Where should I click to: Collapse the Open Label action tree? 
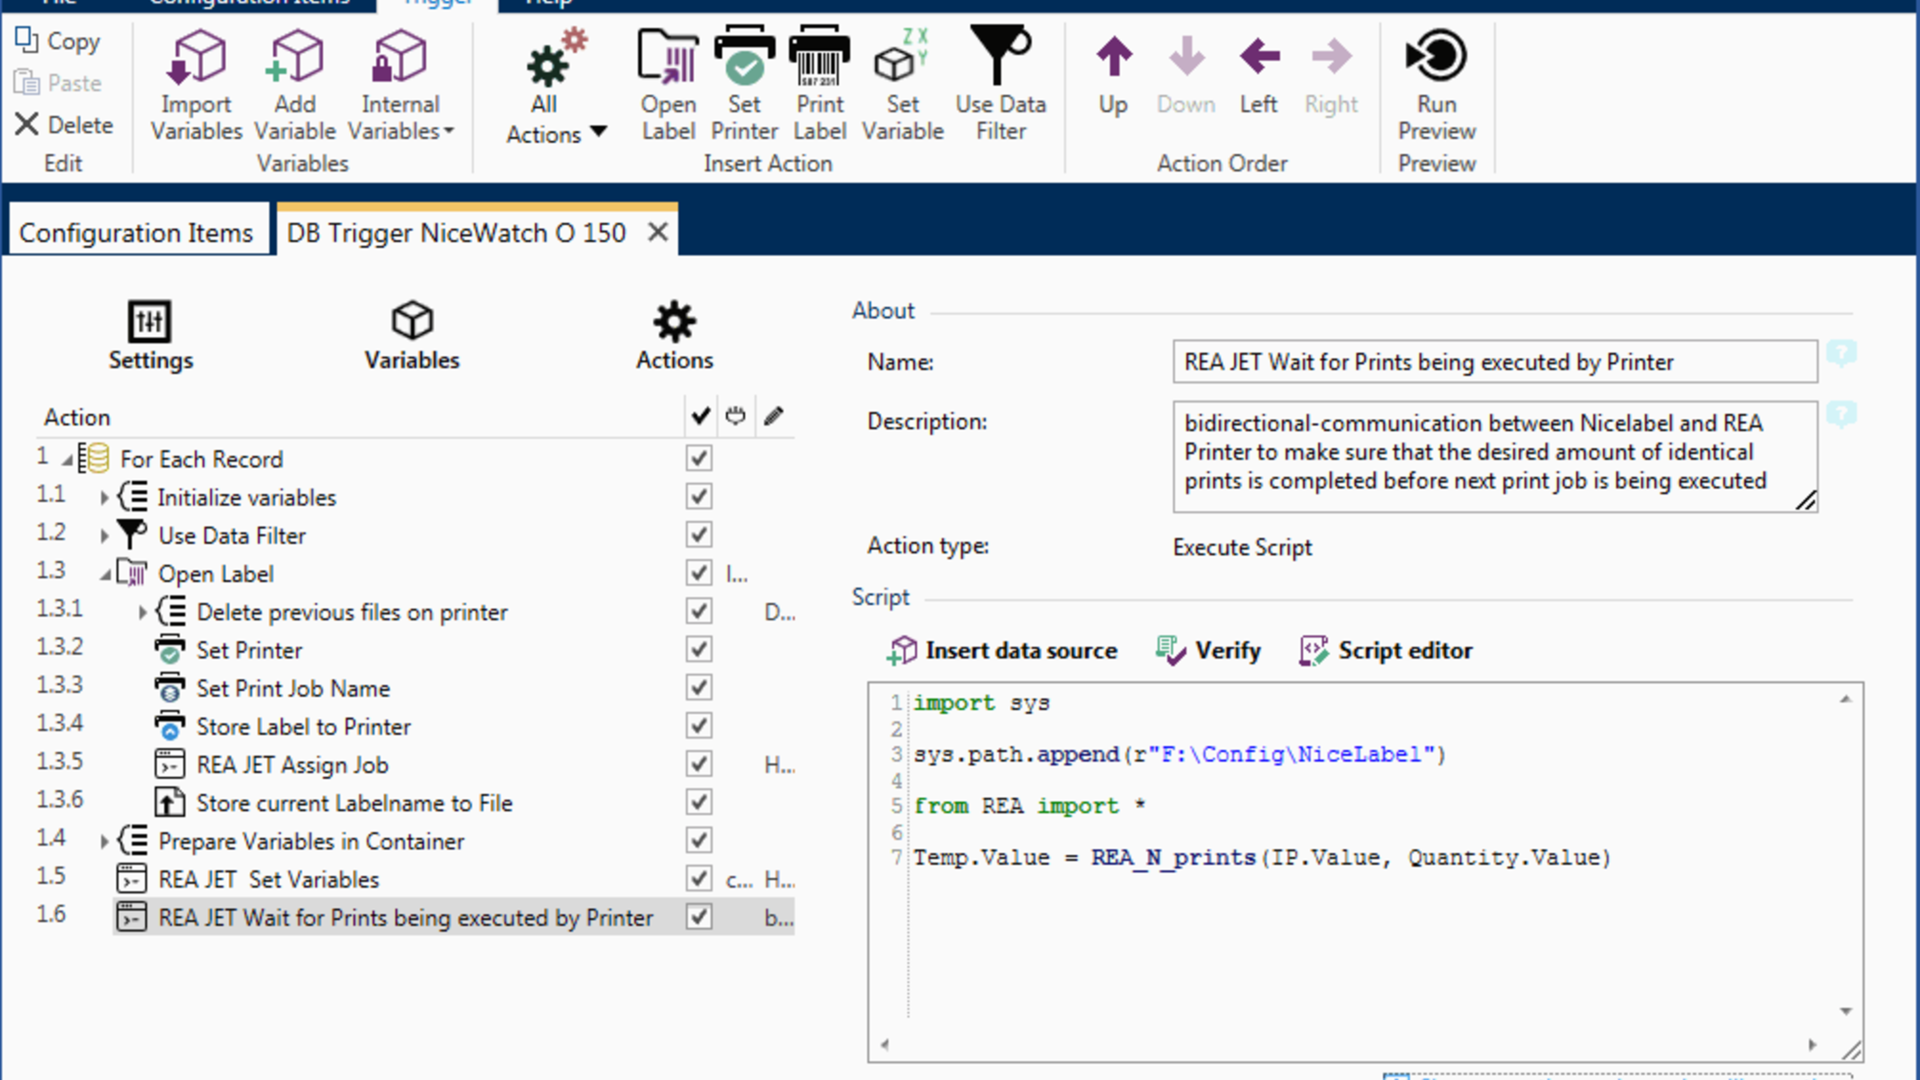coord(104,573)
